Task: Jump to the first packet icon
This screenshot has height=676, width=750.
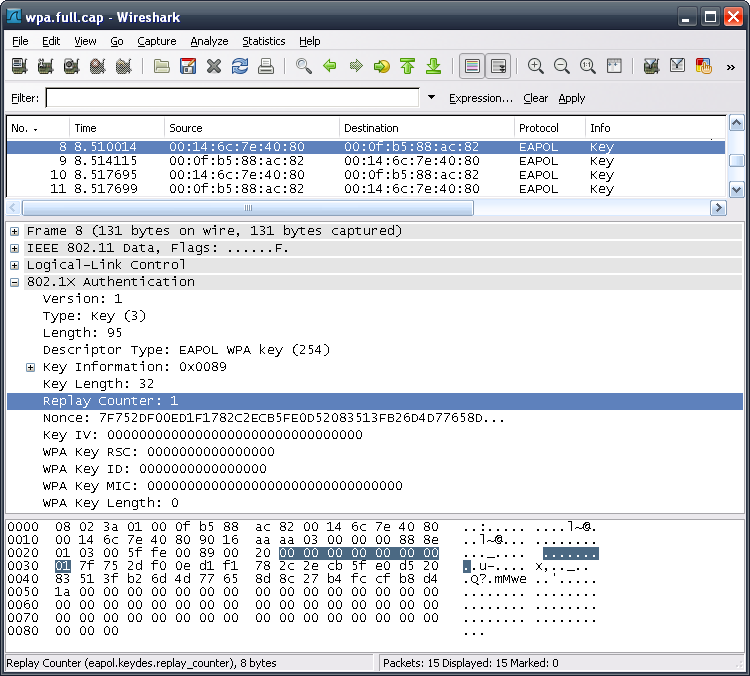Action: (408, 66)
